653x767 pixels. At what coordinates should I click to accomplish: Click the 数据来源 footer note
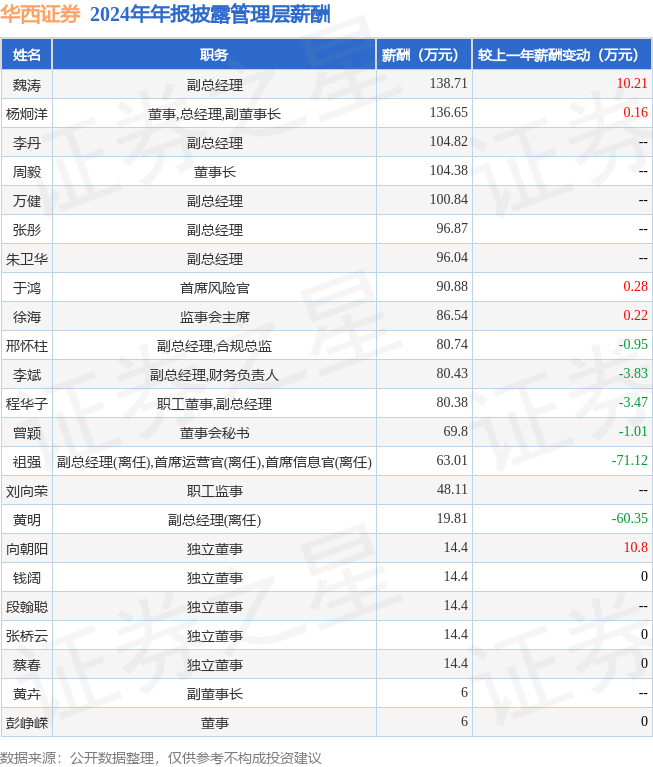161,758
